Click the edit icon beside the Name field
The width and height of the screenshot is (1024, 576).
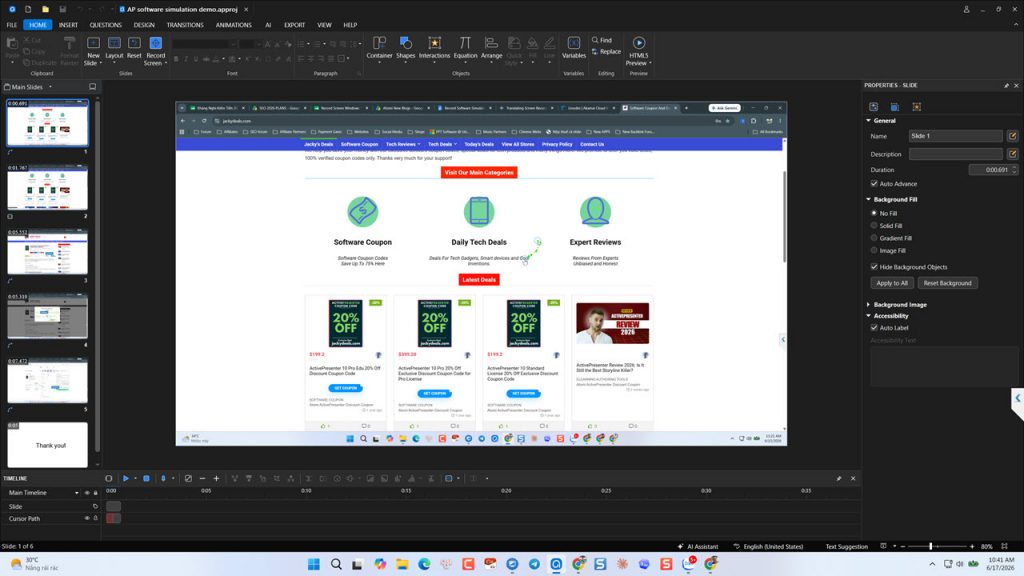(1012, 136)
